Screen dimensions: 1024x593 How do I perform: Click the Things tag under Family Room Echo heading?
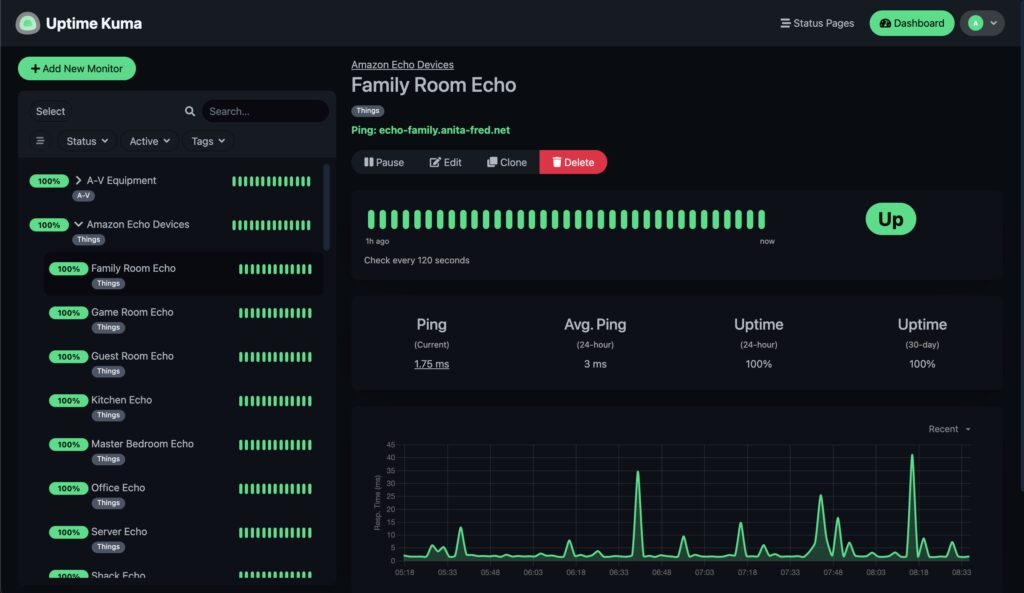[x=367, y=110]
